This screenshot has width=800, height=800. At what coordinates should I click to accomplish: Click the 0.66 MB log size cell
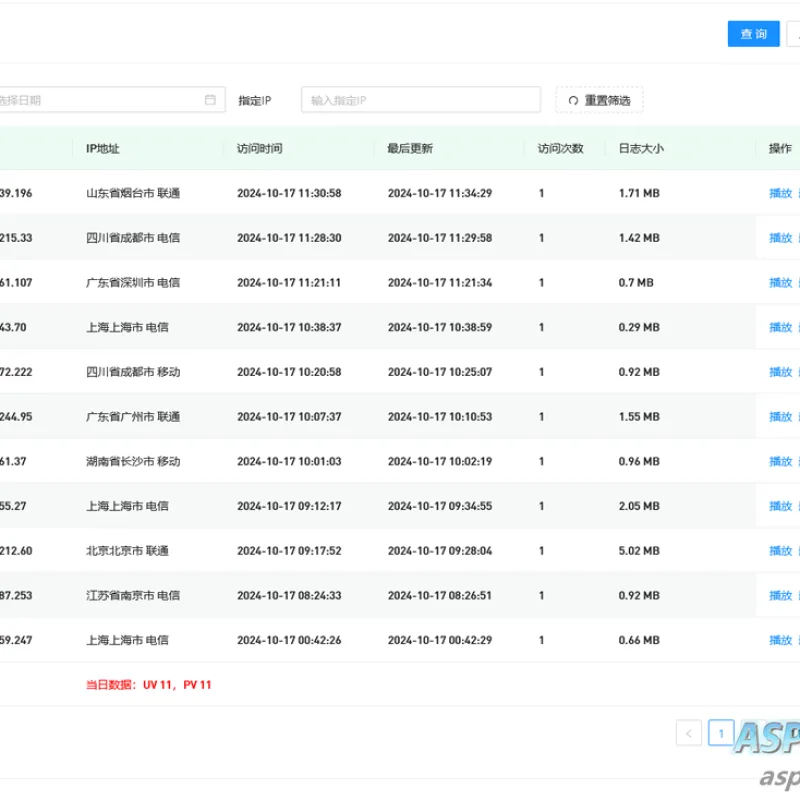[x=639, y=640]
